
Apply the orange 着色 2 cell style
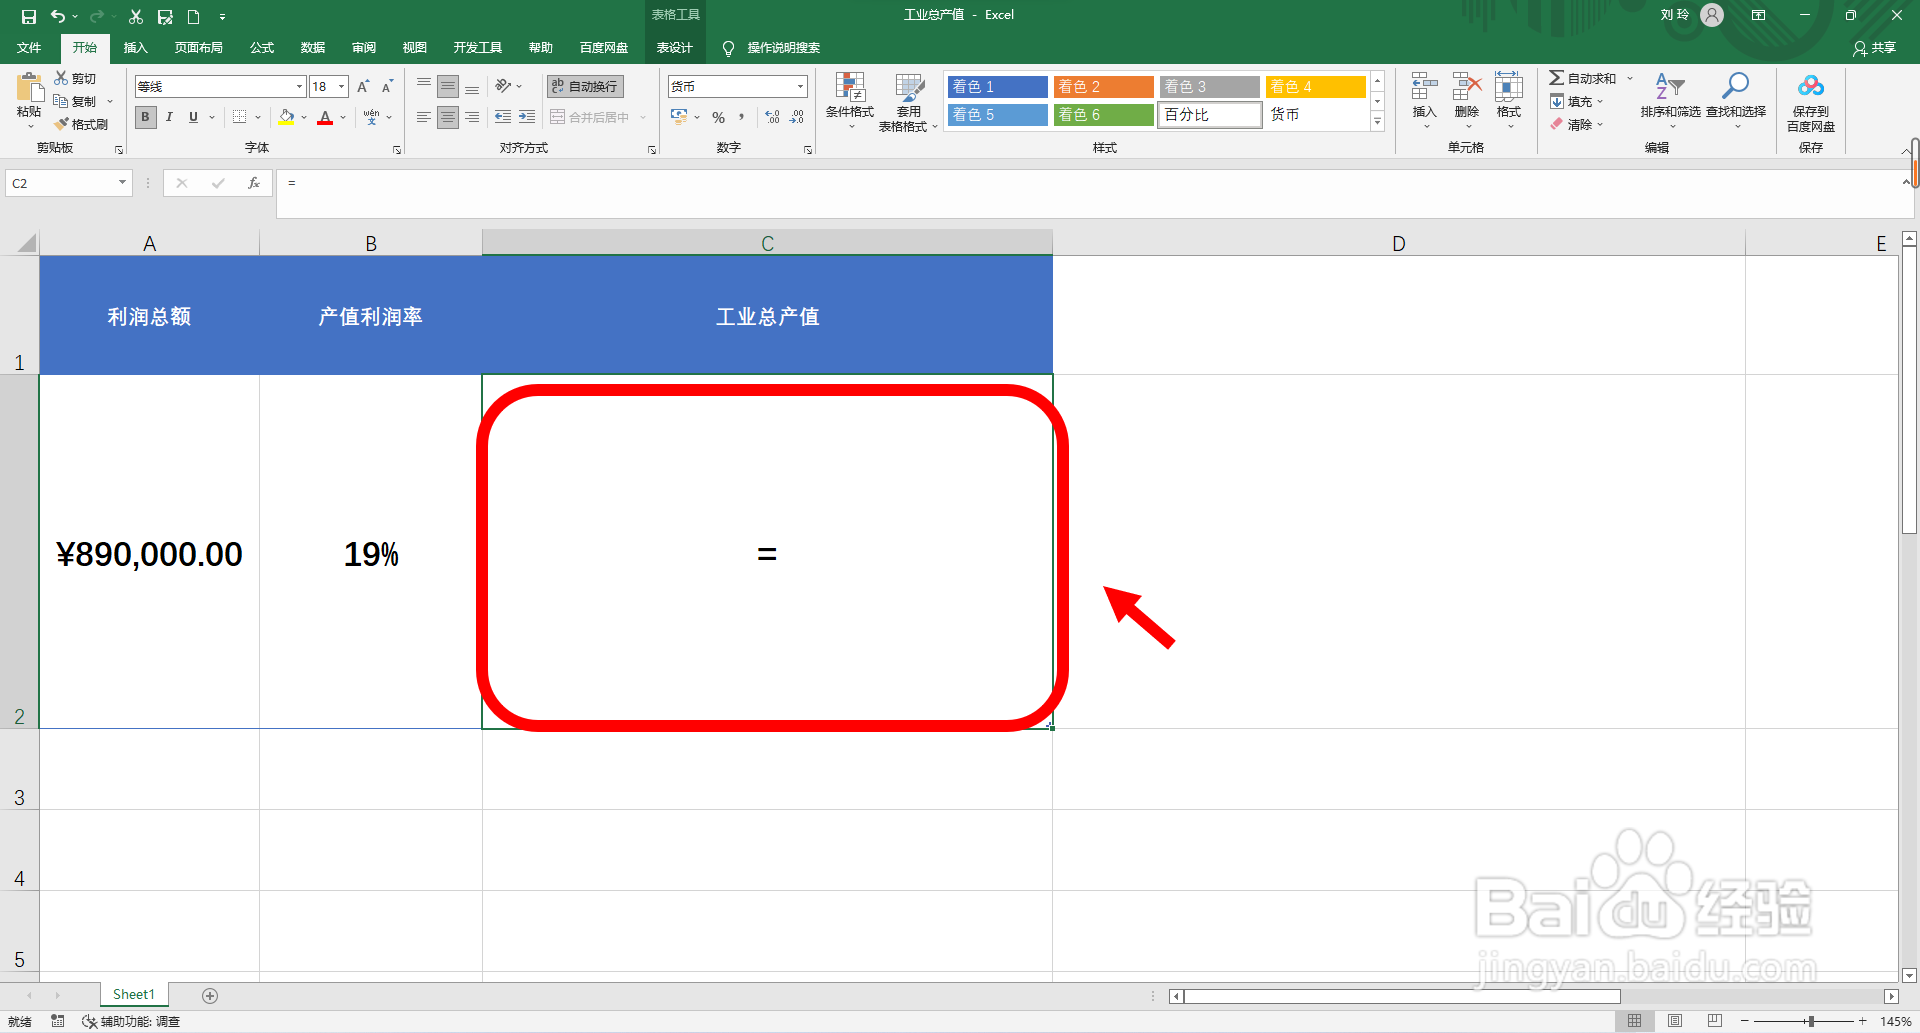click(1103, 87)
